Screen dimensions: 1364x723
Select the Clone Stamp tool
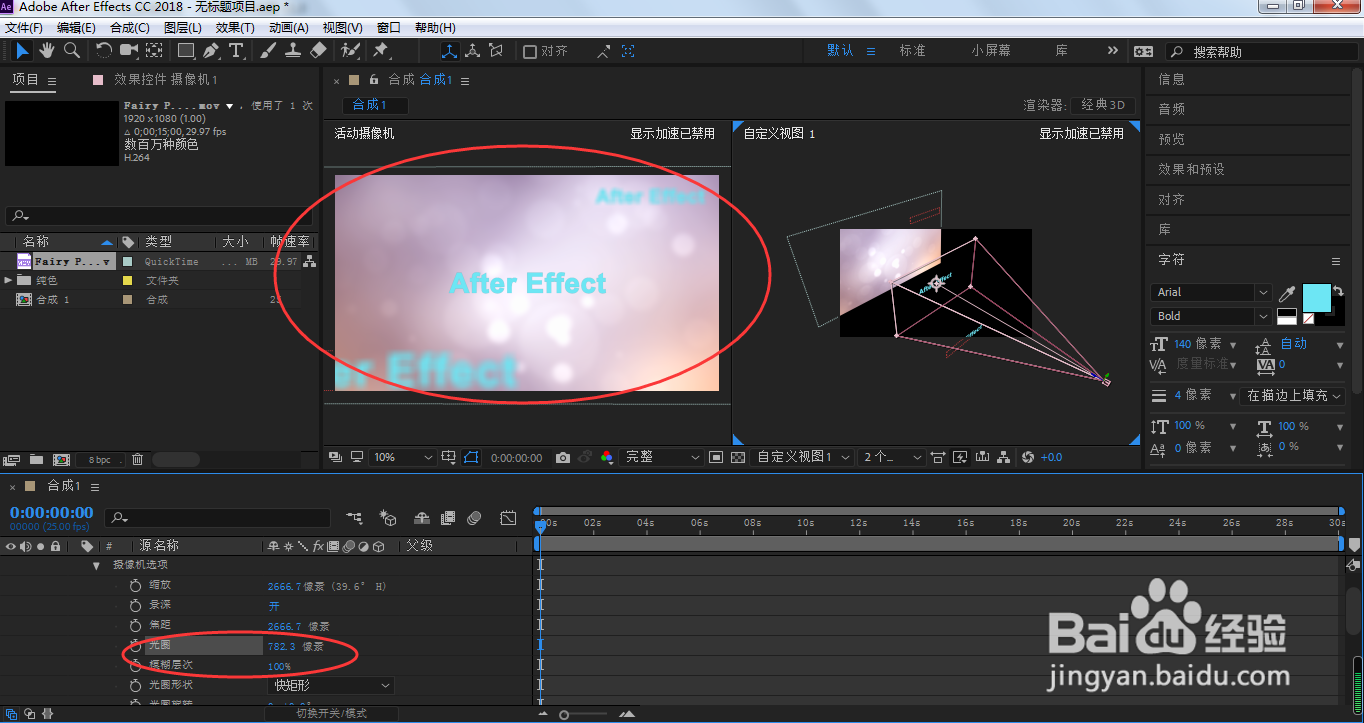(x=293, y=50)
